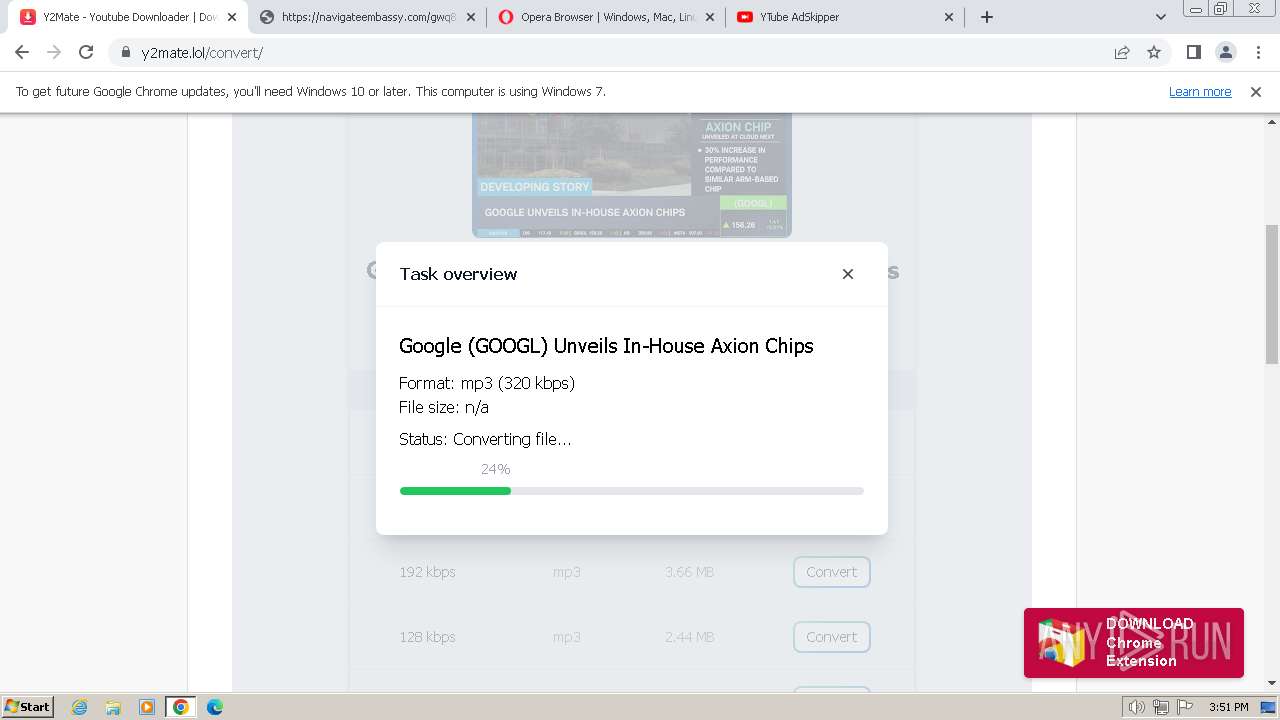Image resolution: width=1280 pixels, height=720 pixels.
Task: Open Microsoft Edge from taskbar
Action: click(x=215, y=707)
